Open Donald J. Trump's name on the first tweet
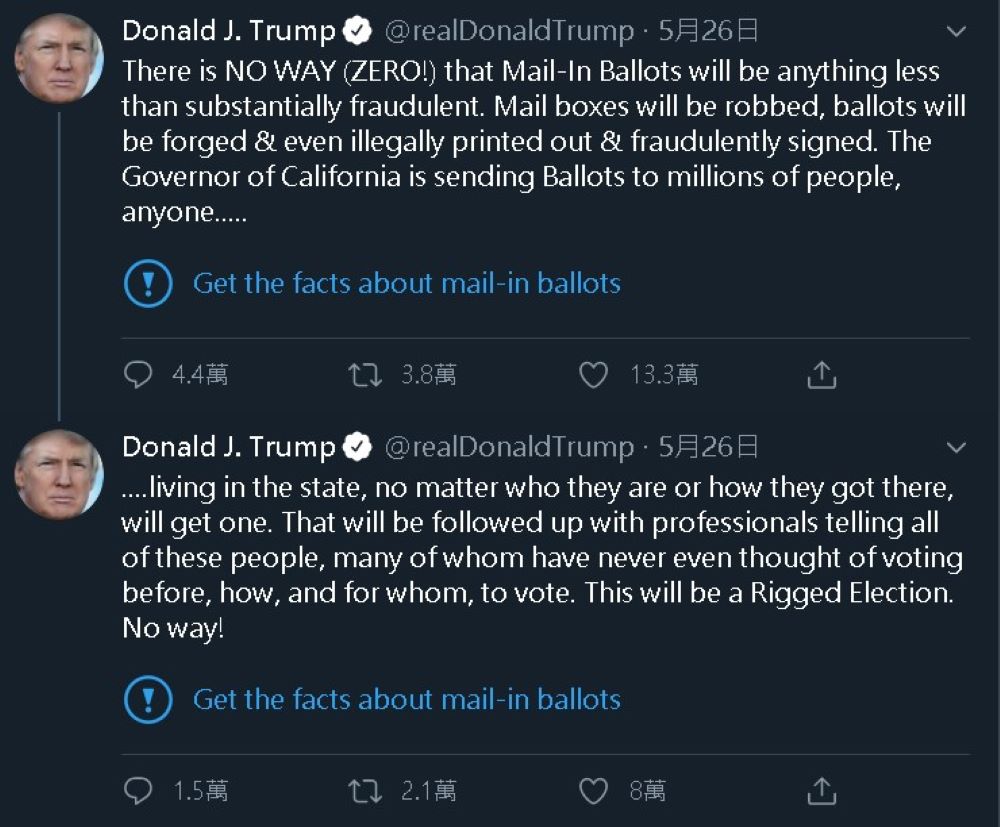Image resolution: width=1000 pixels, height=827 pixels. (228, 31)
